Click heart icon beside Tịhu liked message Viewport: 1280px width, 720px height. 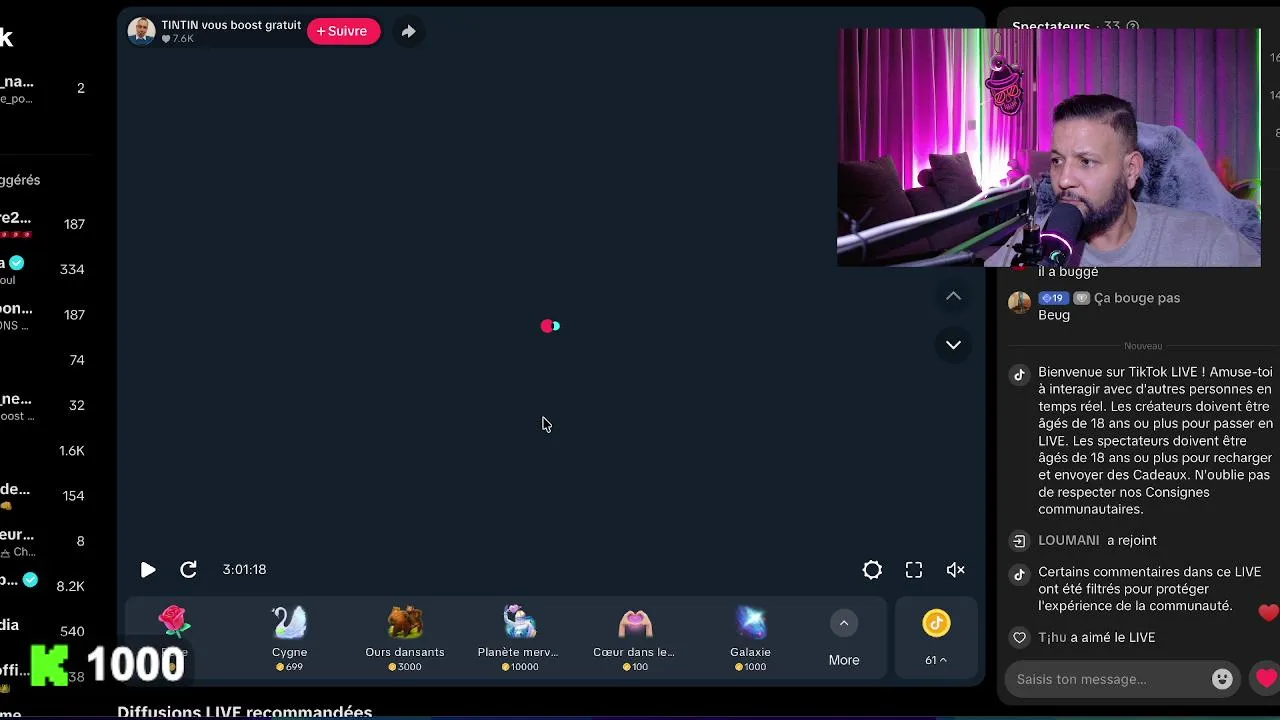[1019, 638]
